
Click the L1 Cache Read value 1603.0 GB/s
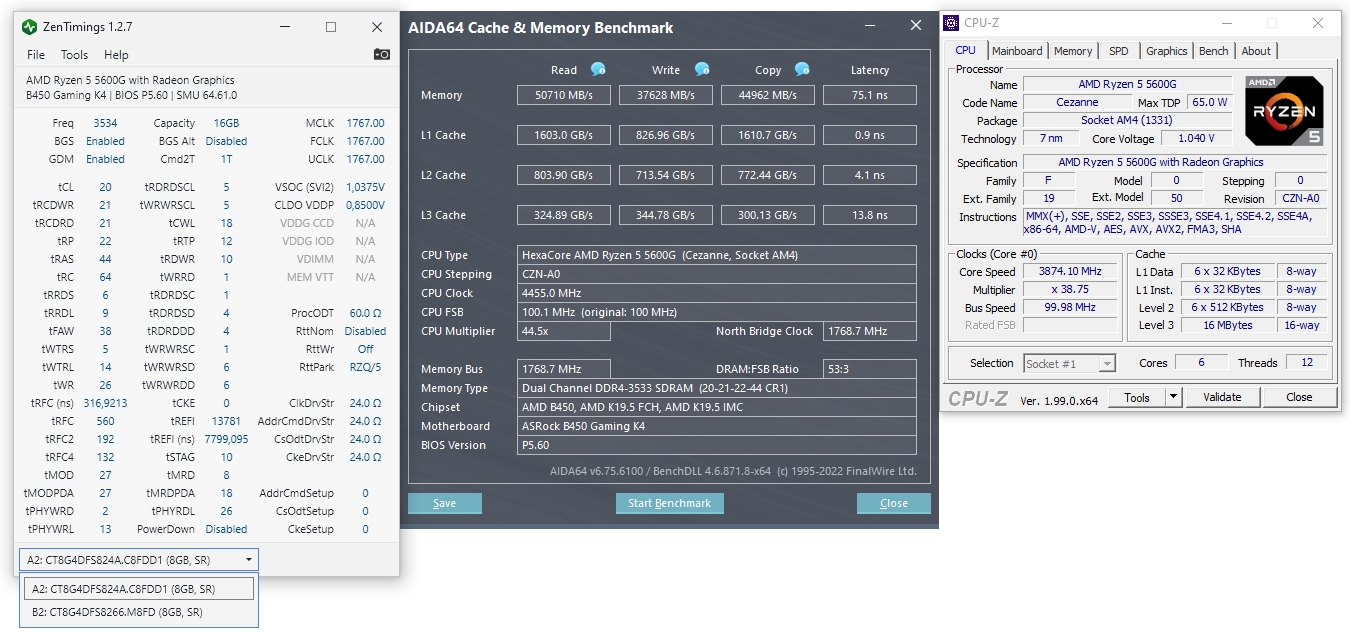tap(564, 135)
